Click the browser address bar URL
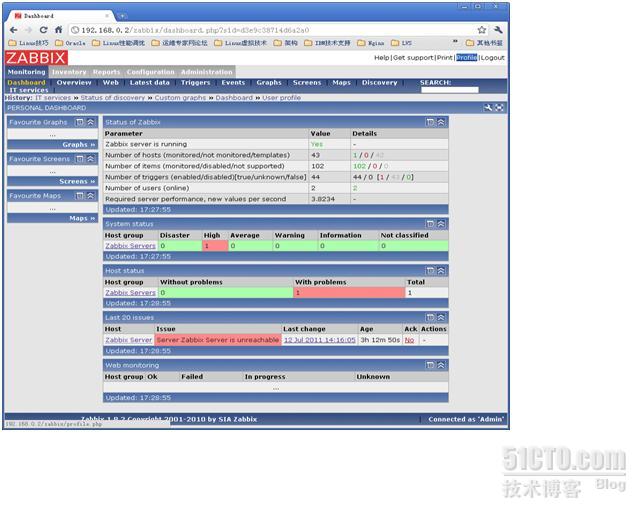The image size is (640, 512). pyautogui.click(x=195, y=30)
